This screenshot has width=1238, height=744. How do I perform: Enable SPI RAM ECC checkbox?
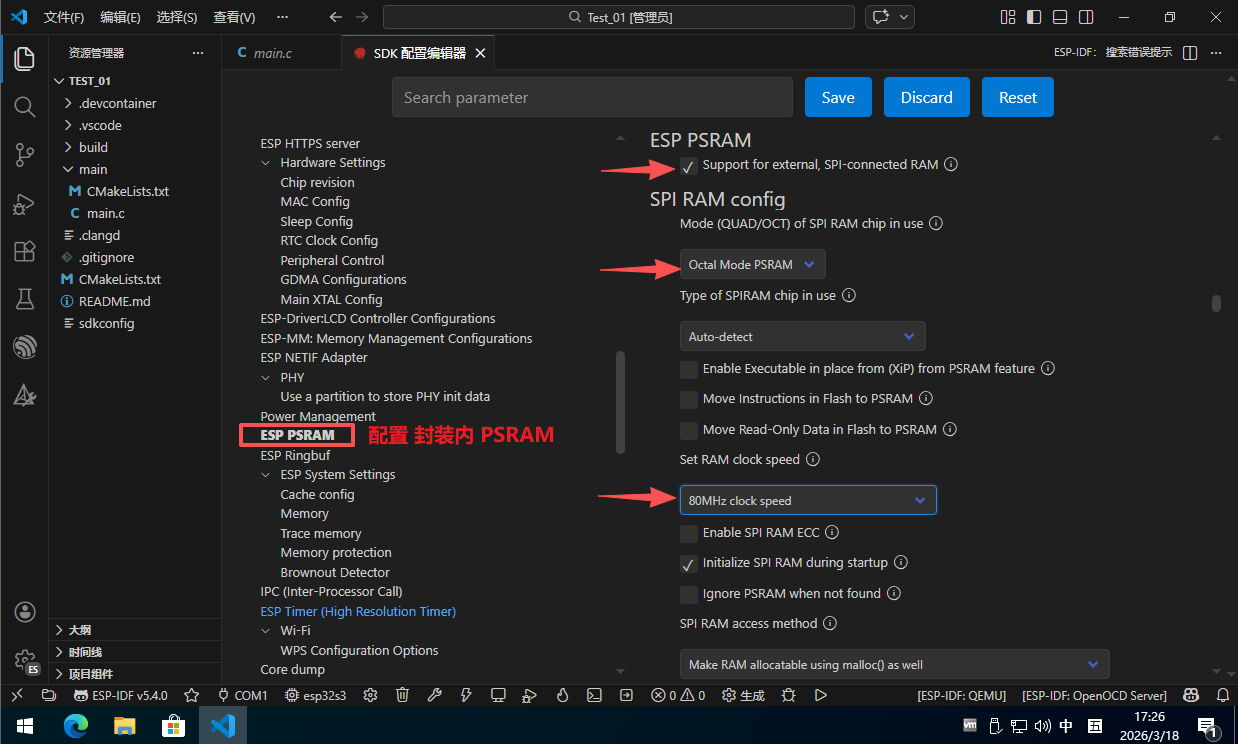(689, 533)
